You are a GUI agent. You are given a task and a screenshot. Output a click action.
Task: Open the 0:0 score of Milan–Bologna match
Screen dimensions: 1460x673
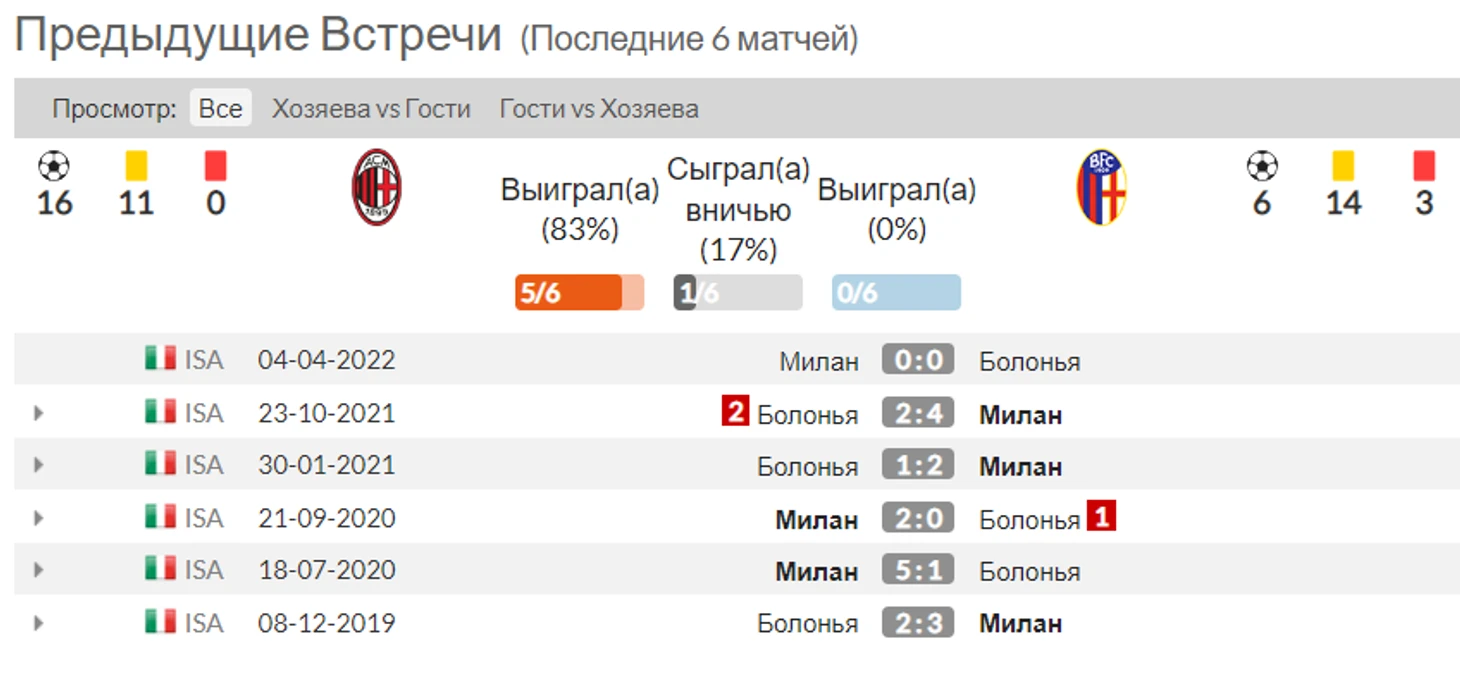point(918,360)
